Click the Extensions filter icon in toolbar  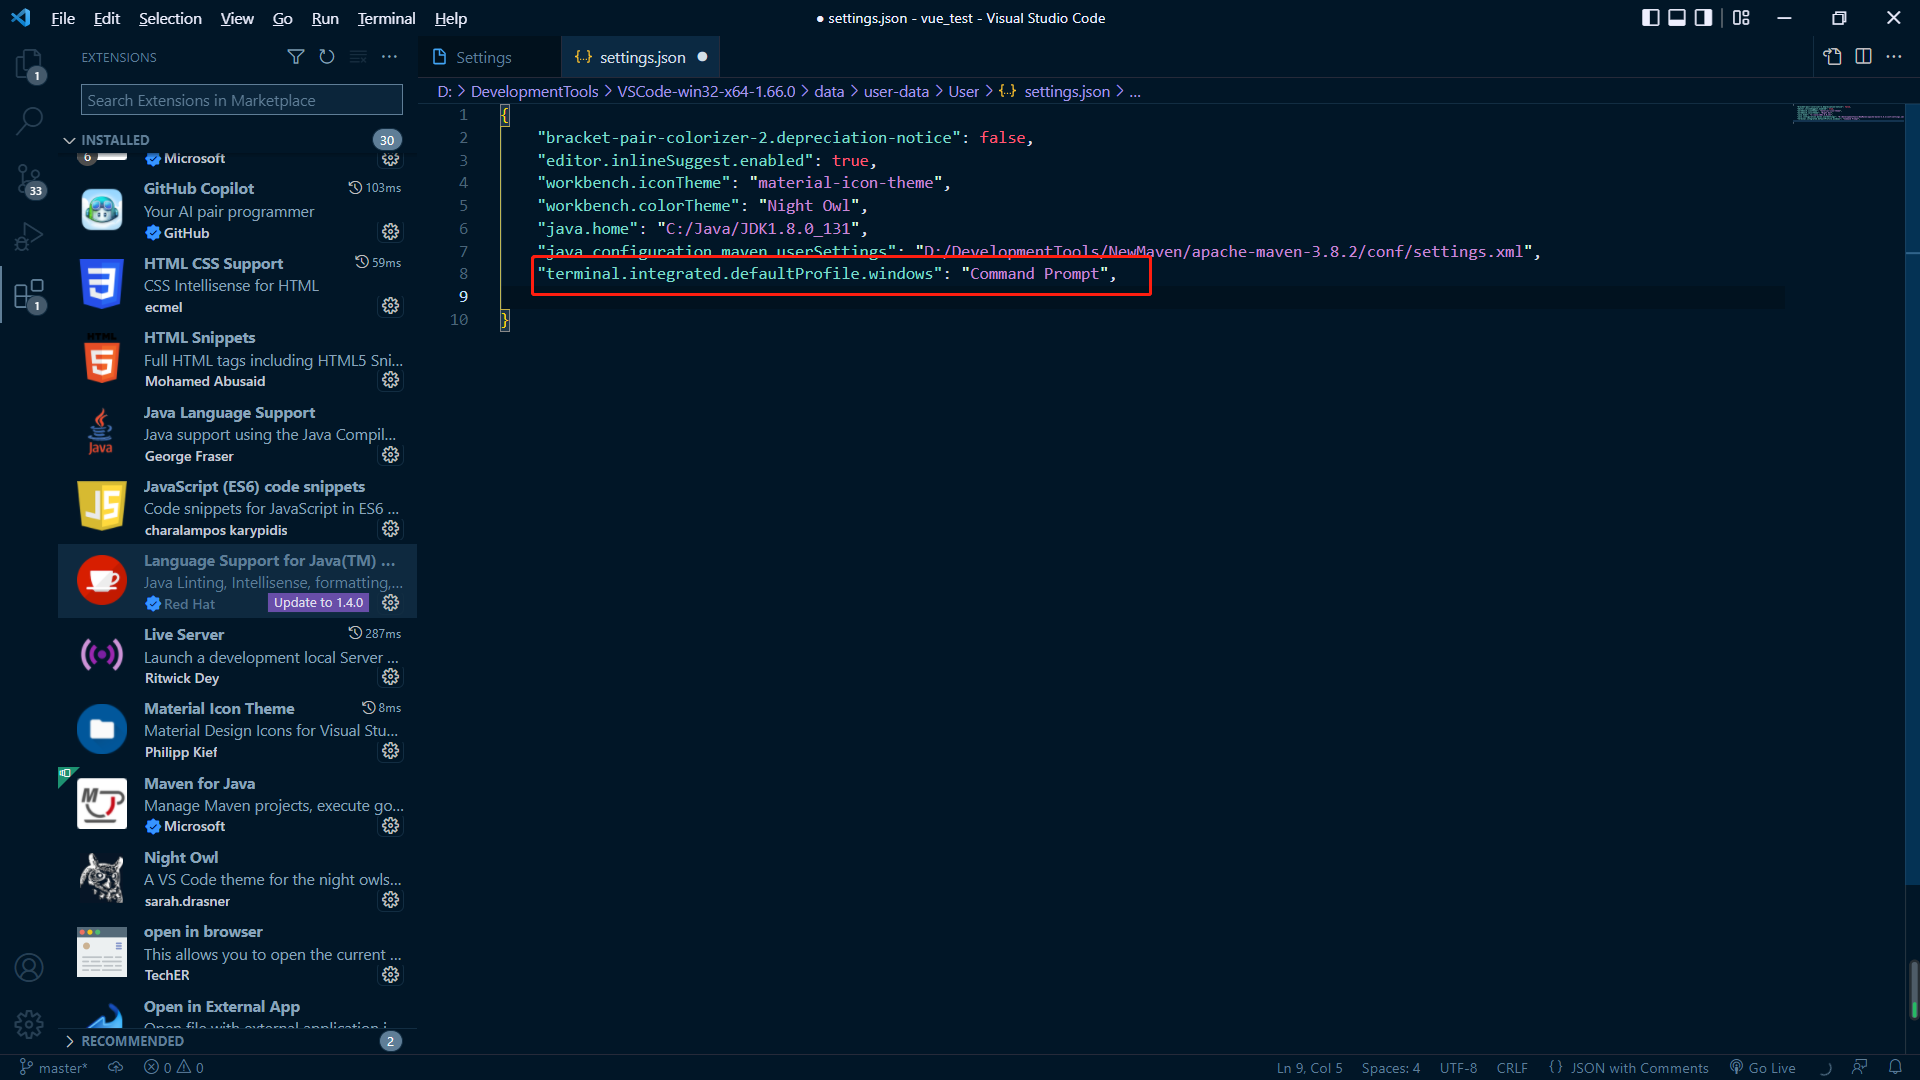pyautogui.click(x=295, y=57)
